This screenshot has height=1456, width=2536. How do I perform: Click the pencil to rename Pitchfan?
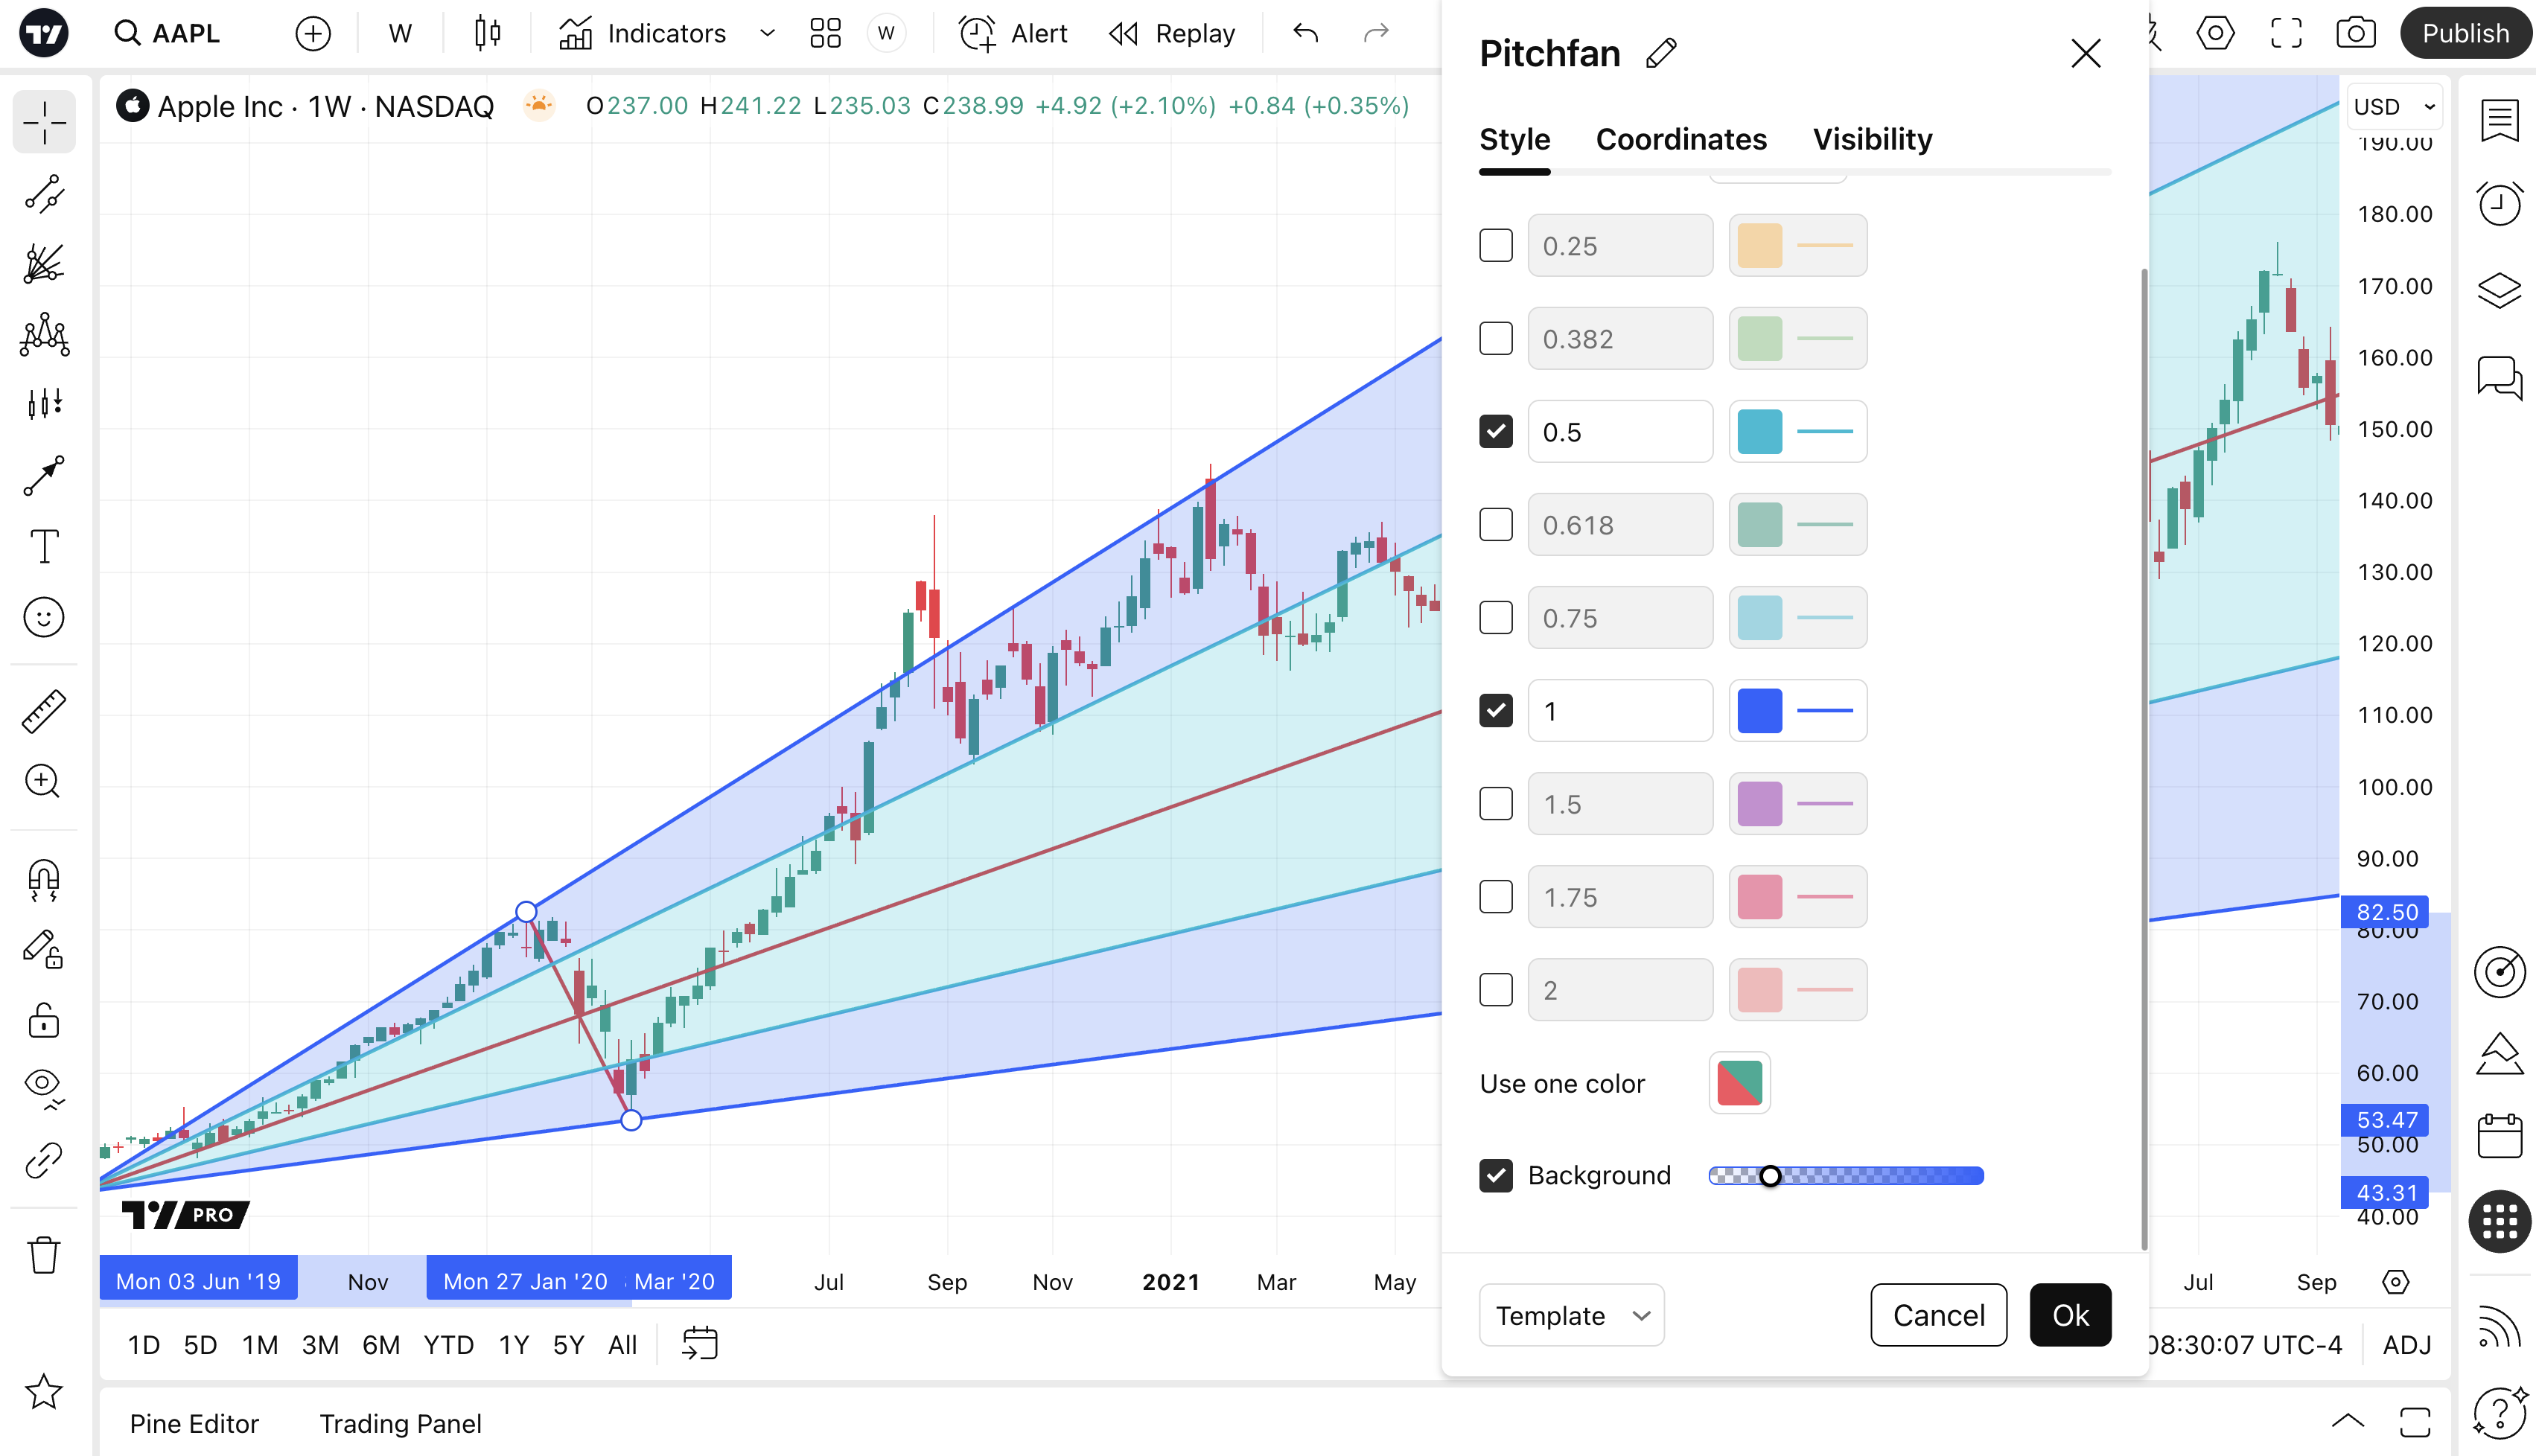click(x=1661, y=53)
